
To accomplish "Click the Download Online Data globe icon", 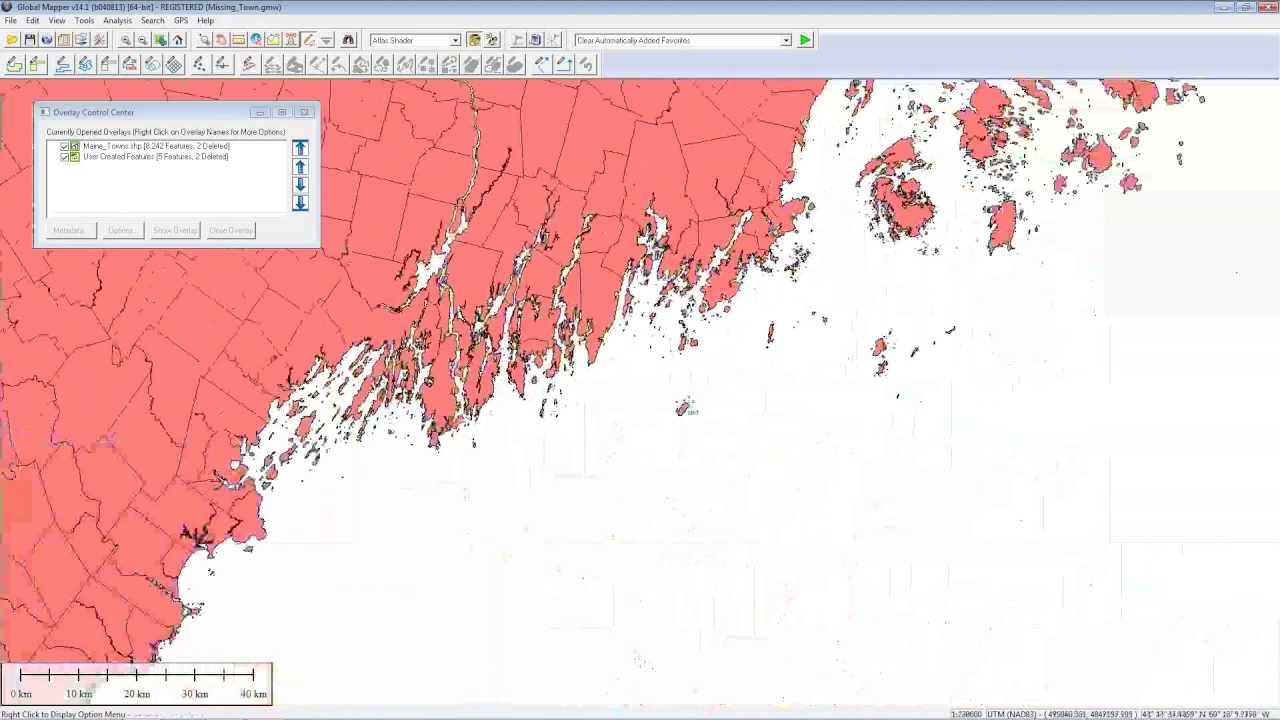I will click(46, 40).
